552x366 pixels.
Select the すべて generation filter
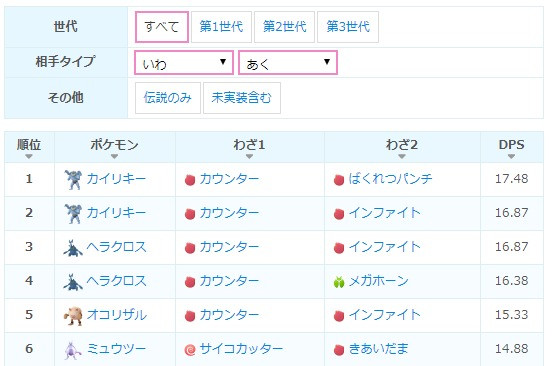162,27
